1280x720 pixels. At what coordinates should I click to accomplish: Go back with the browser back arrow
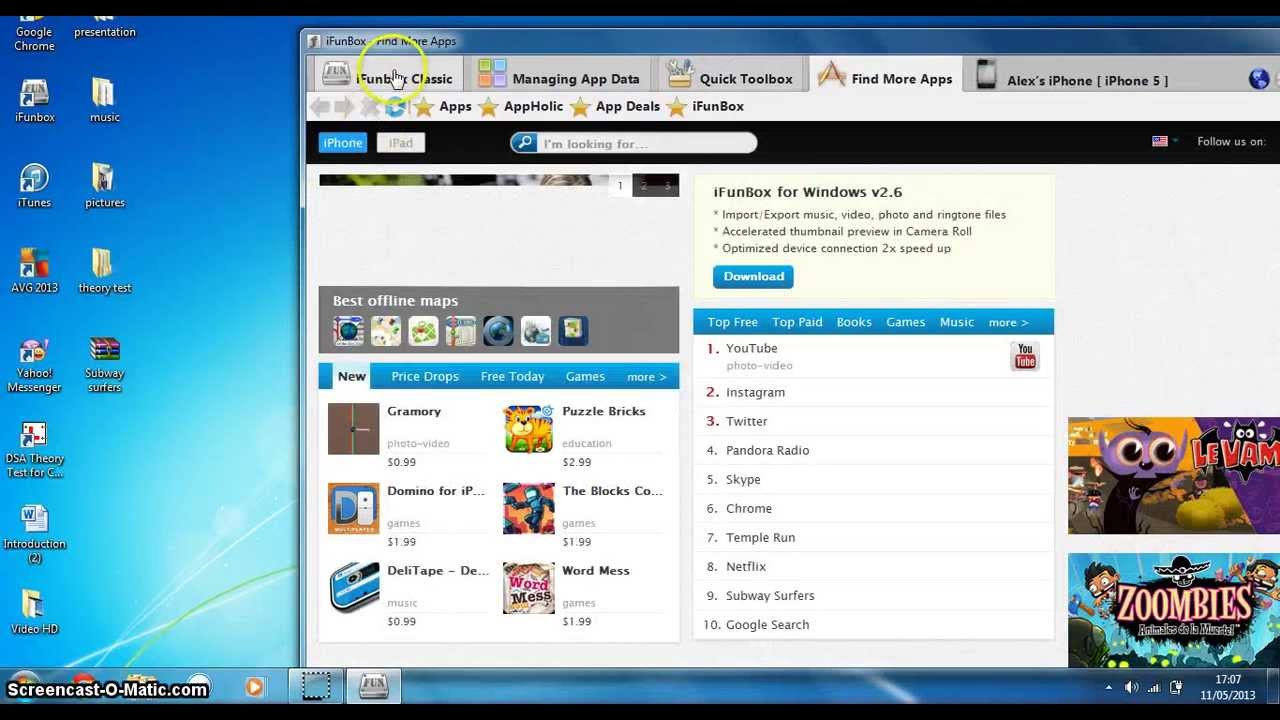(x=320, y=106)
